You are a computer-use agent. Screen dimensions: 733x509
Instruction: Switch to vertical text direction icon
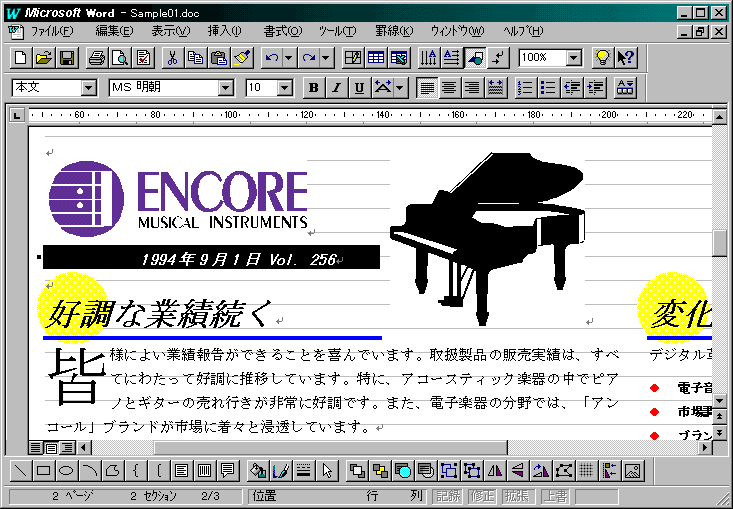point(429,58)
